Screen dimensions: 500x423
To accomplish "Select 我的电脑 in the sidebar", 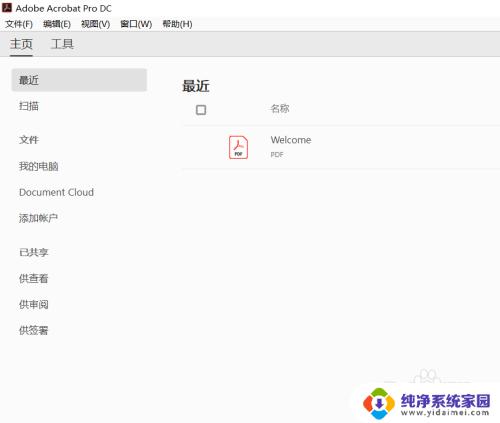I will pyautogui.click(x=39, y=166).
